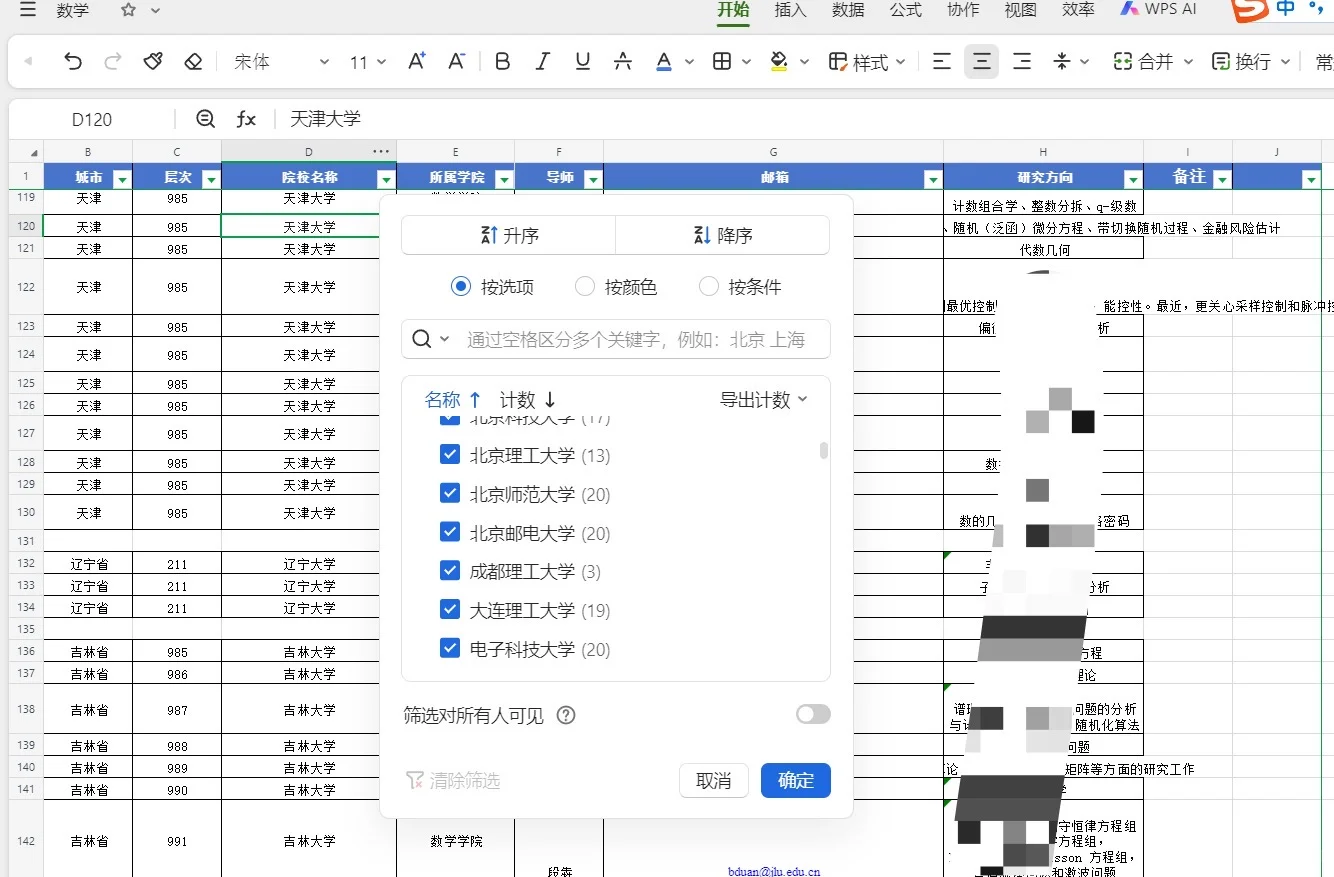Open the 研究方向 column filter dropdown
The width and height of the screenshot is (1334, 877).
pos(1133,179)
